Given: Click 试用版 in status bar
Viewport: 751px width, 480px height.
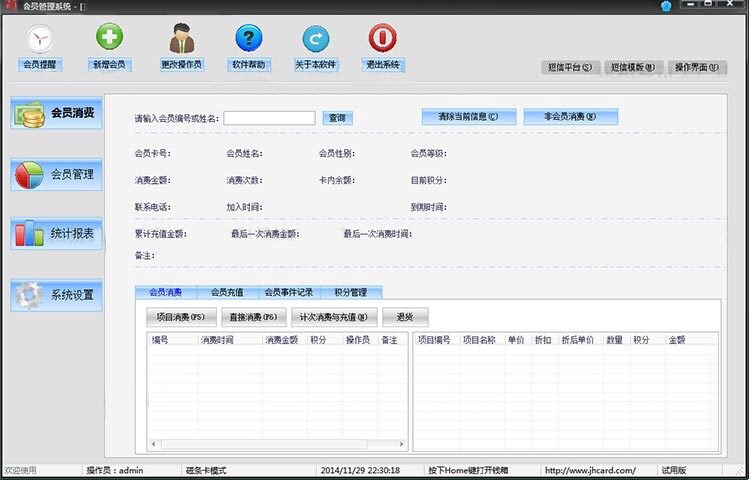Looking at the screenshot, I should click(674, 470).
